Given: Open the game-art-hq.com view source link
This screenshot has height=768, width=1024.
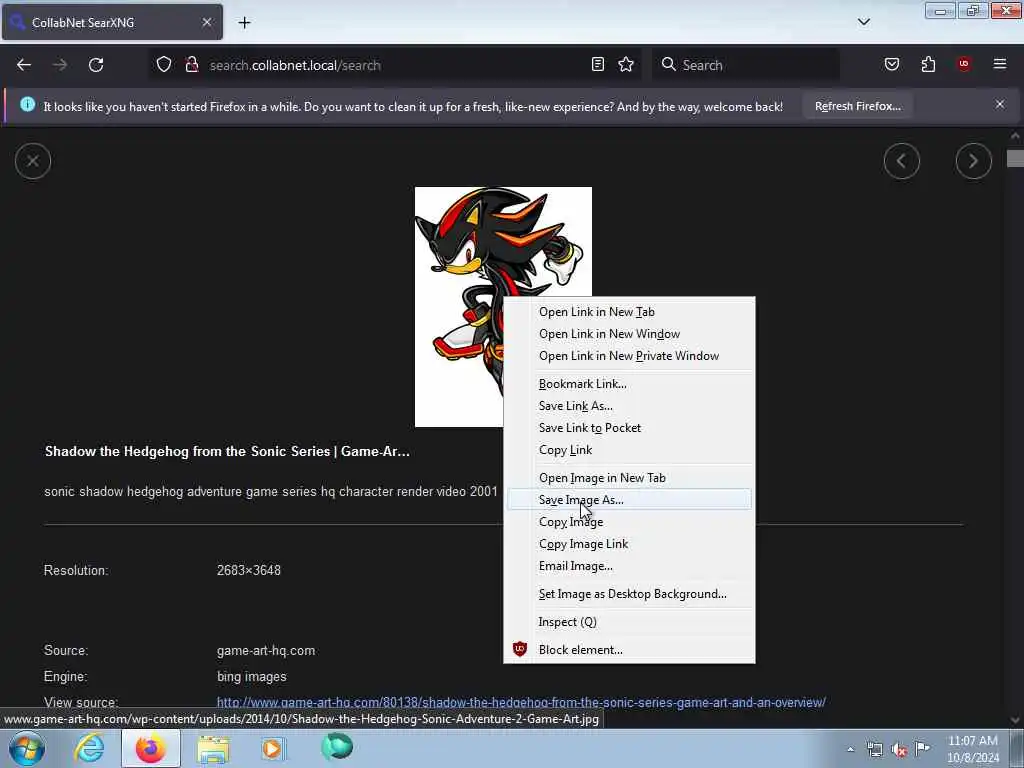Looking at the screenshot, I should (520, 703).
